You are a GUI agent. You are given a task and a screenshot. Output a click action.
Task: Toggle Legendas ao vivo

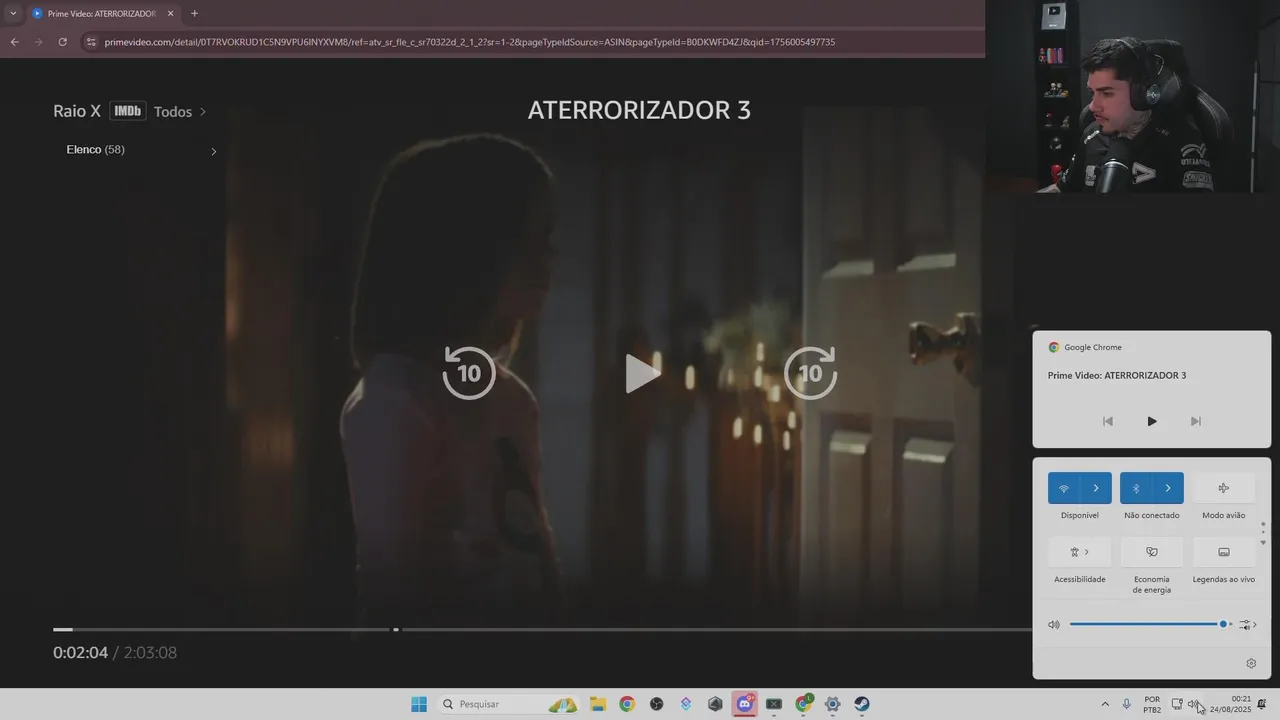[x=1224, y=552]
